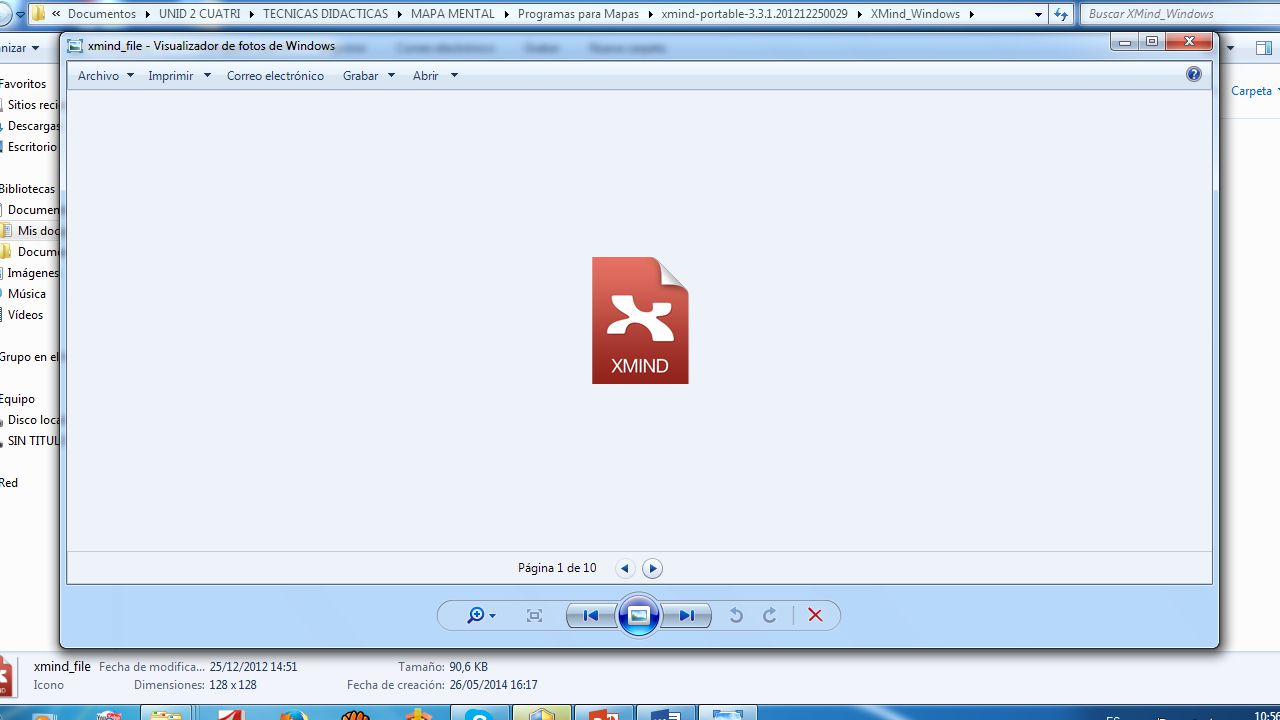This screenshot has width=1280, height=720.
Task: Click the XMIND file image preview
Action: click(x=640, y=320)
